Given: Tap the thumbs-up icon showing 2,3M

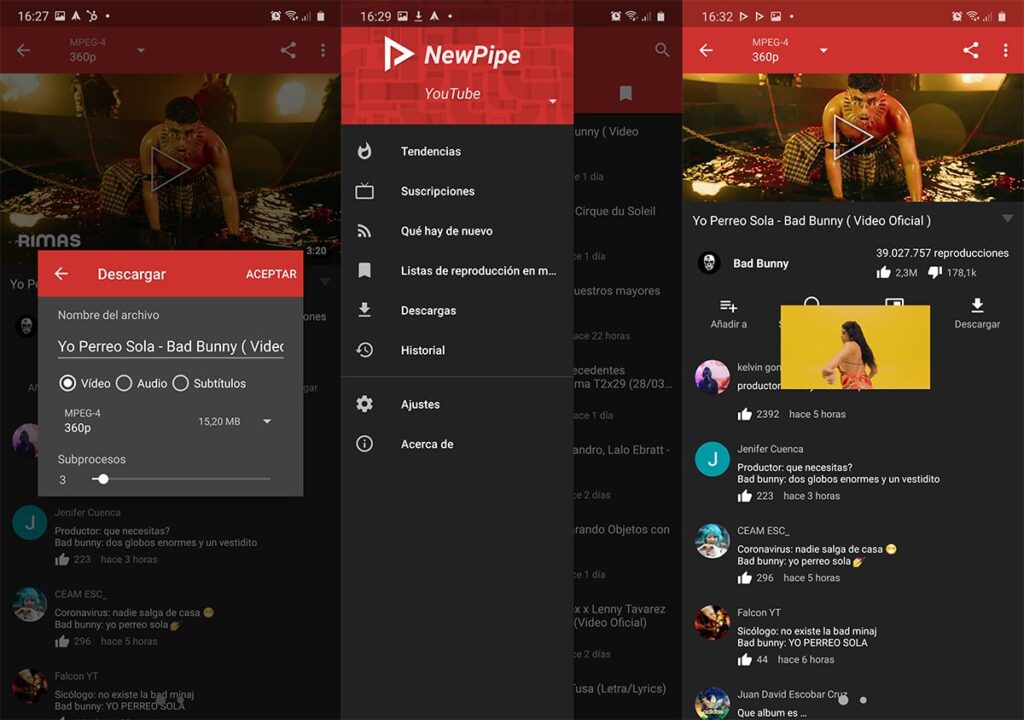Looking at the screenshot, I should [x=884, y=272].
